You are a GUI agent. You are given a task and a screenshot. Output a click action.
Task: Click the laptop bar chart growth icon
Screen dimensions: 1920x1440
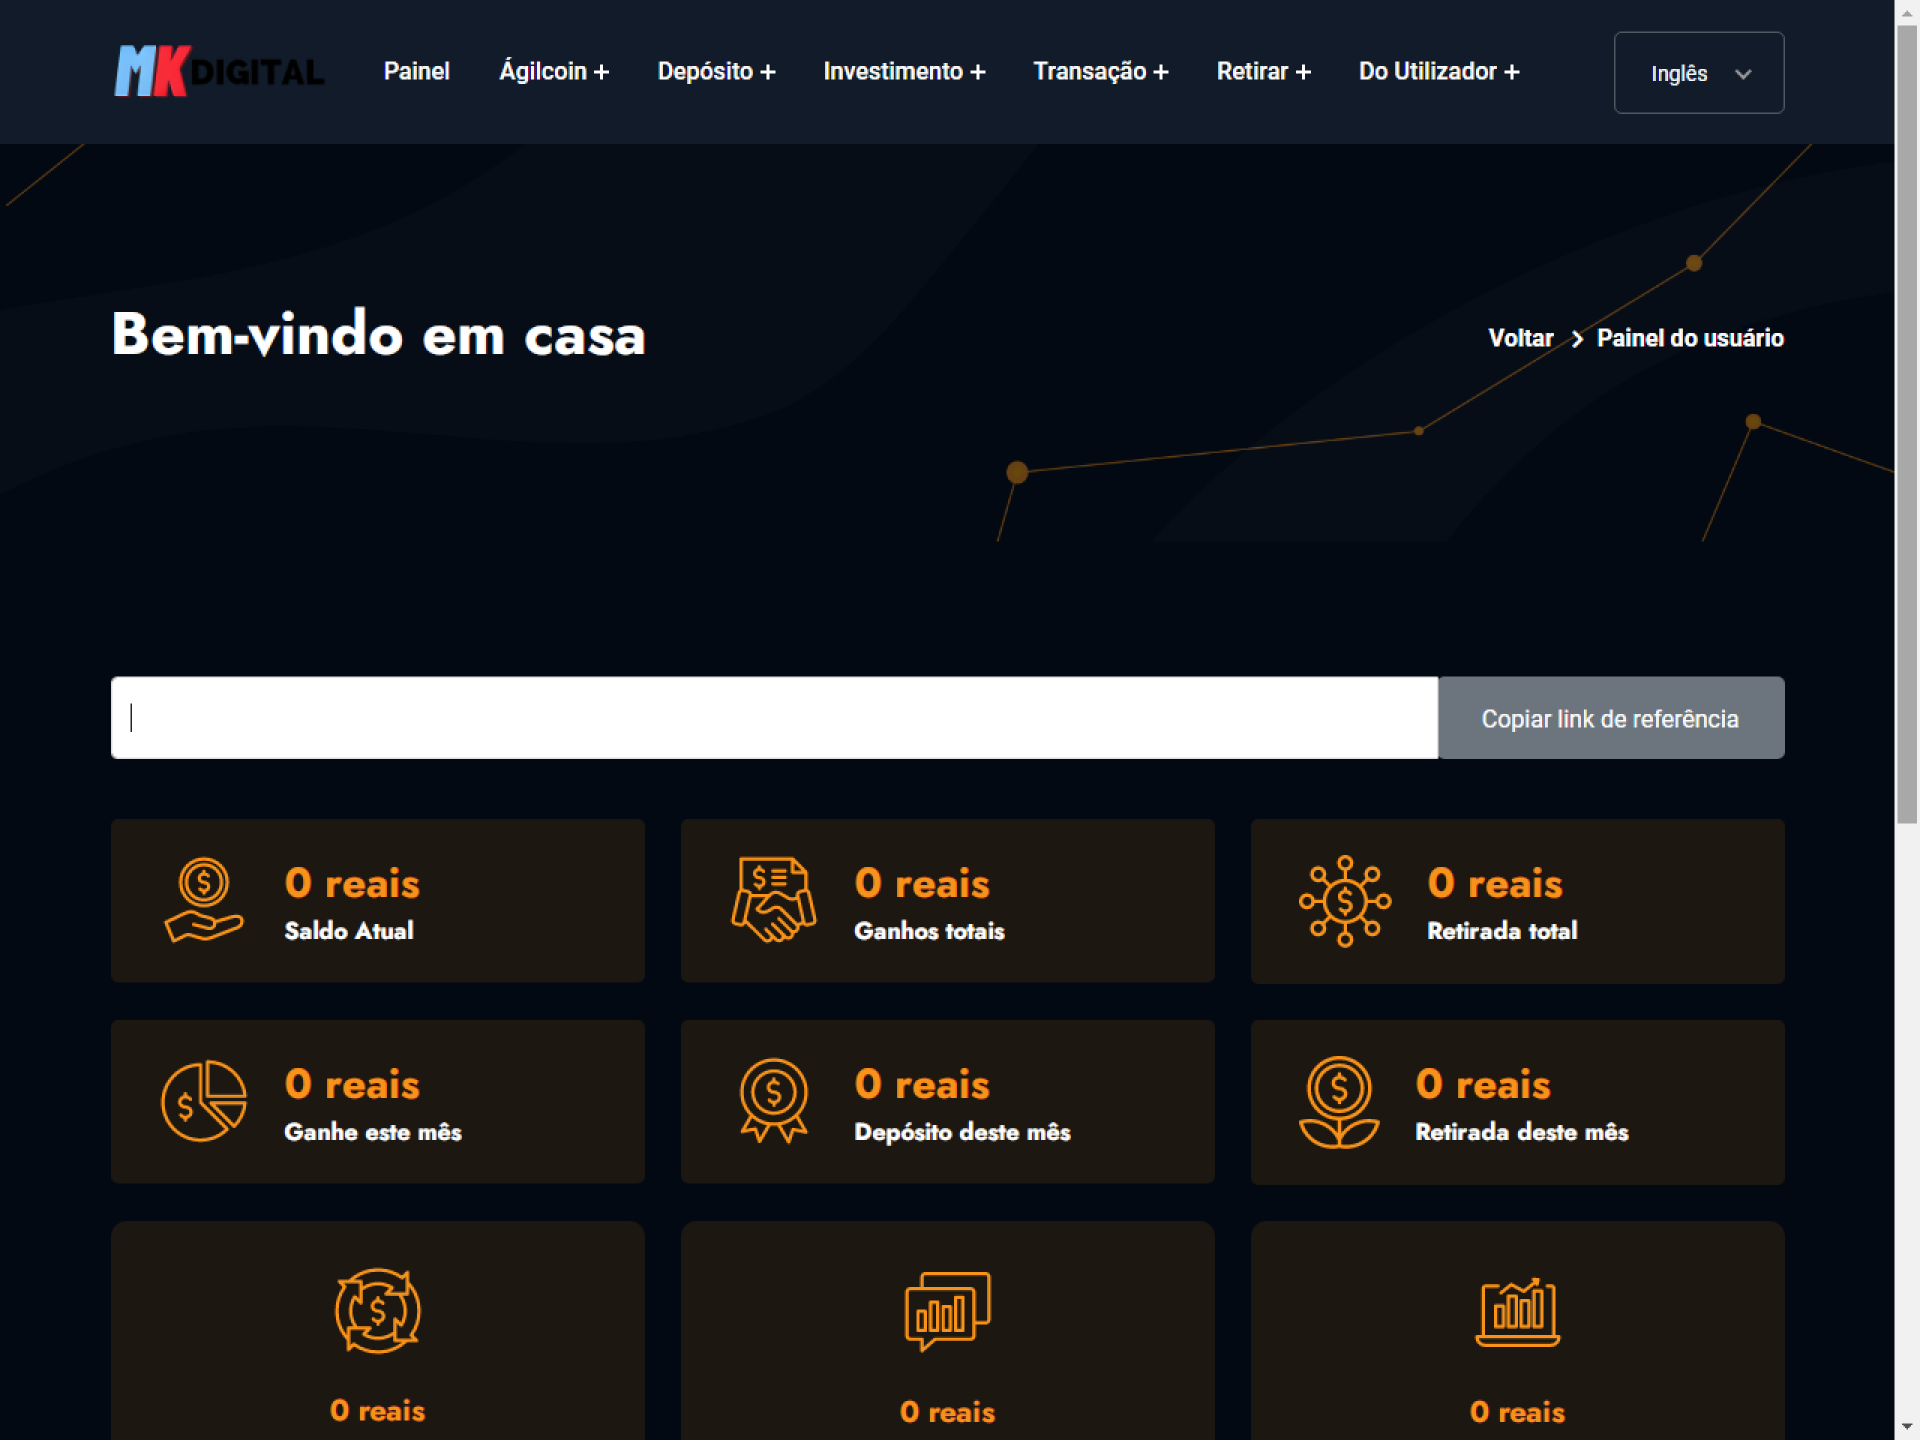pyautogui.click(x=1517, y=1312)
